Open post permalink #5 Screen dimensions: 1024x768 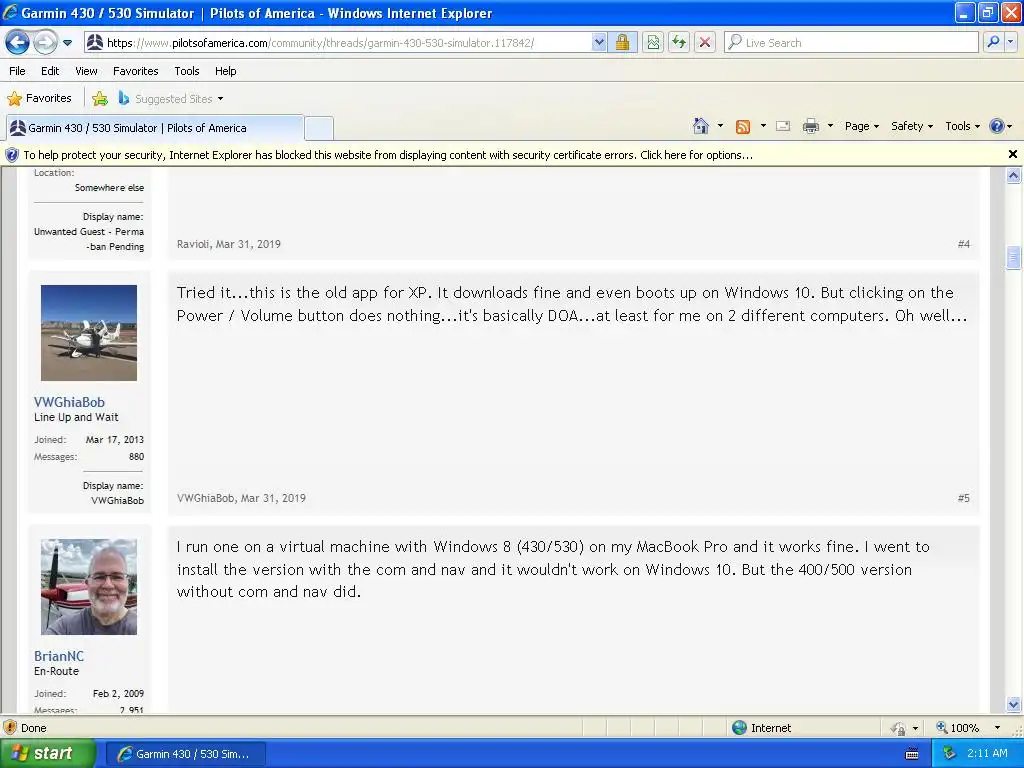pos(964,498)
